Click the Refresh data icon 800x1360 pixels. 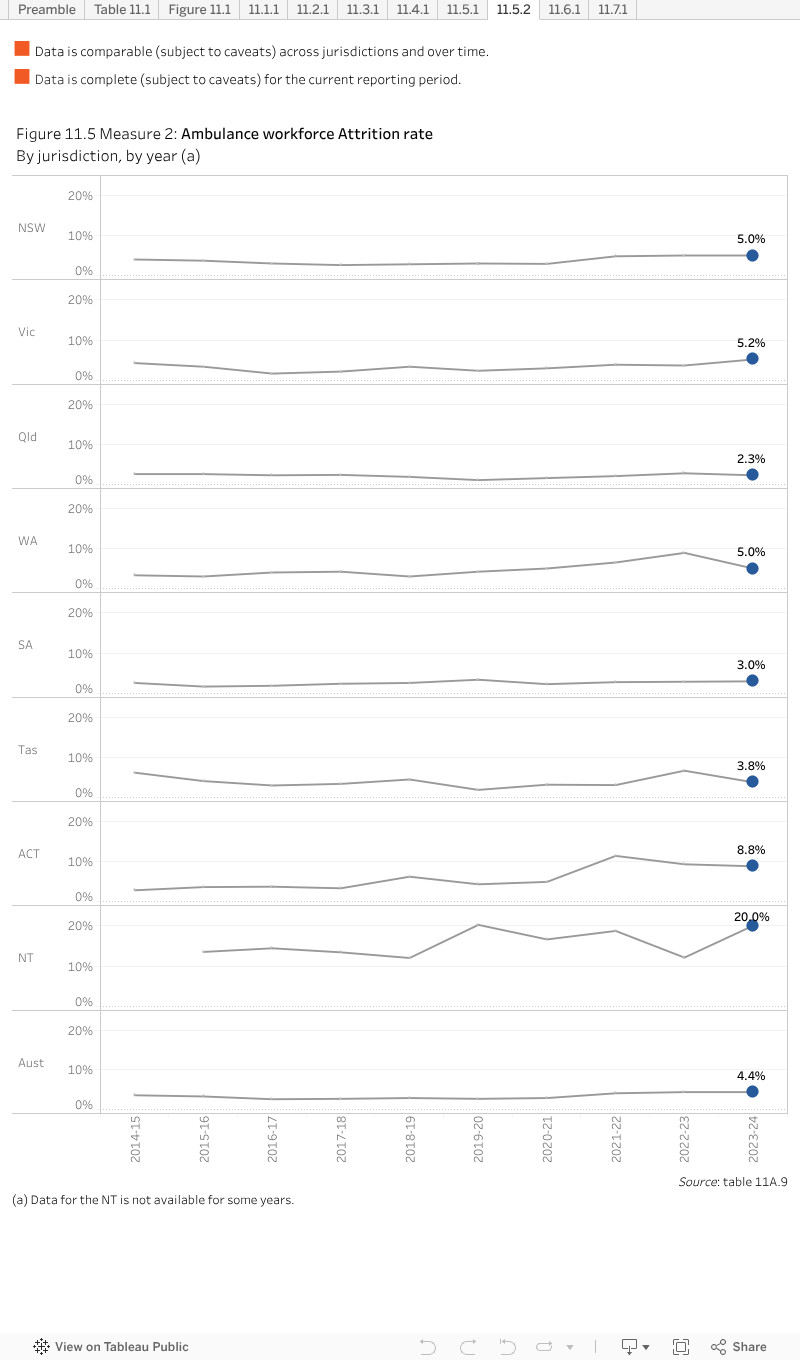click(545, 1346)
